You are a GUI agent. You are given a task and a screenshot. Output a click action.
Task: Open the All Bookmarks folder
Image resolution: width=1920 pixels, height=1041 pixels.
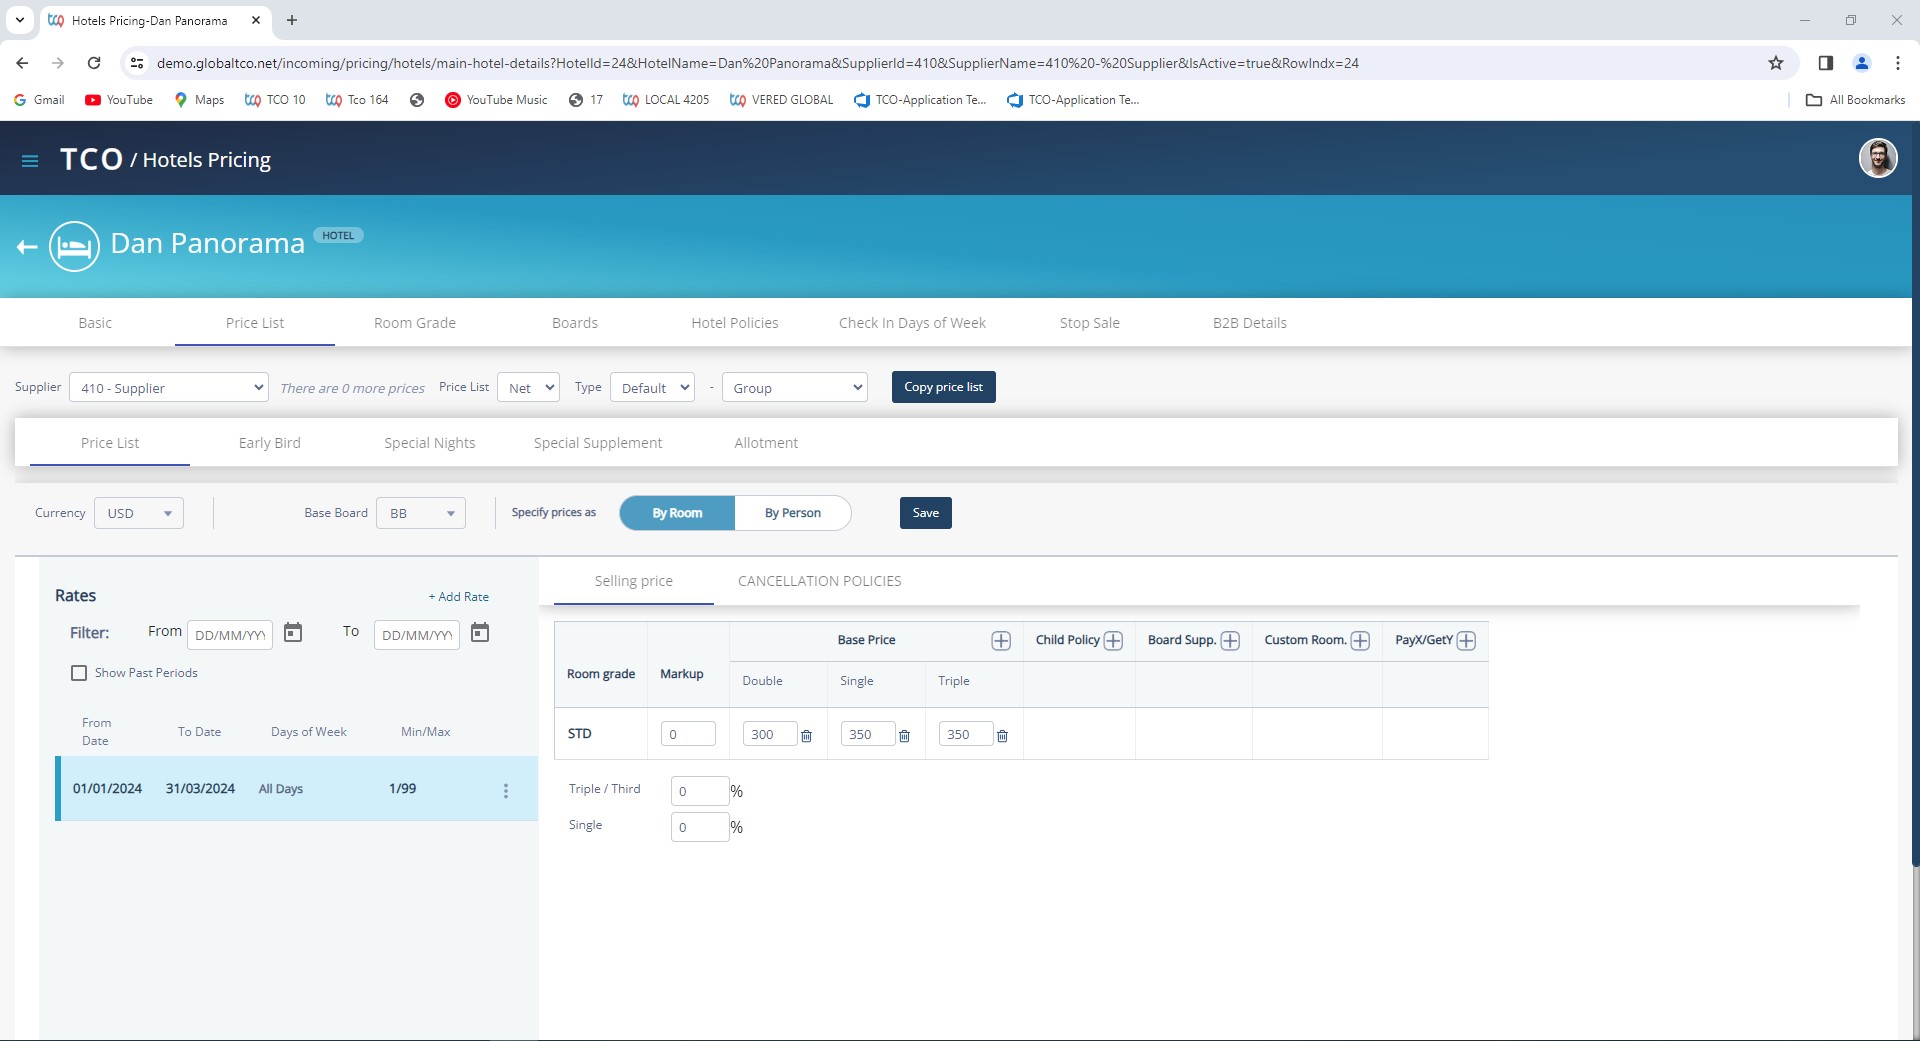coord(1855,100)
